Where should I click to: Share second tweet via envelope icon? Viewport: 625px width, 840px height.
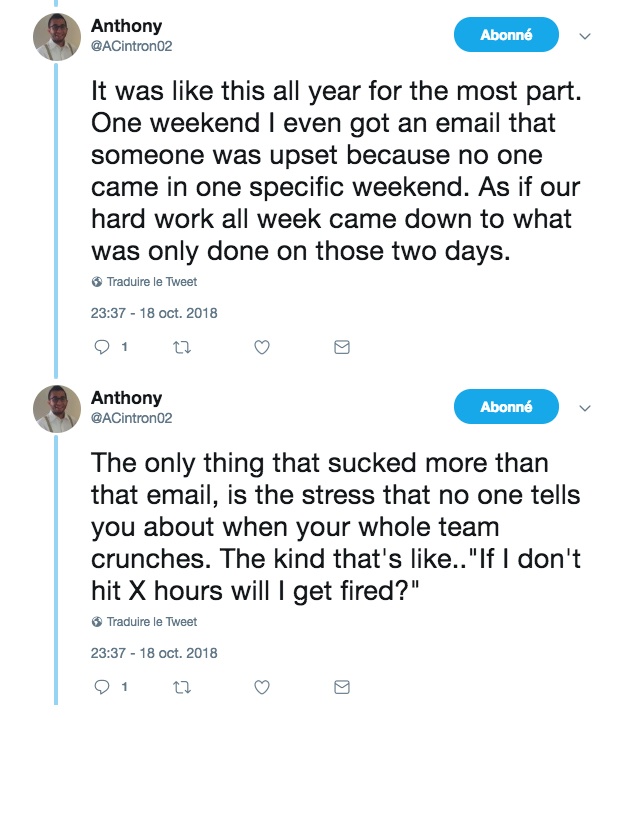[x=341, y=687]
